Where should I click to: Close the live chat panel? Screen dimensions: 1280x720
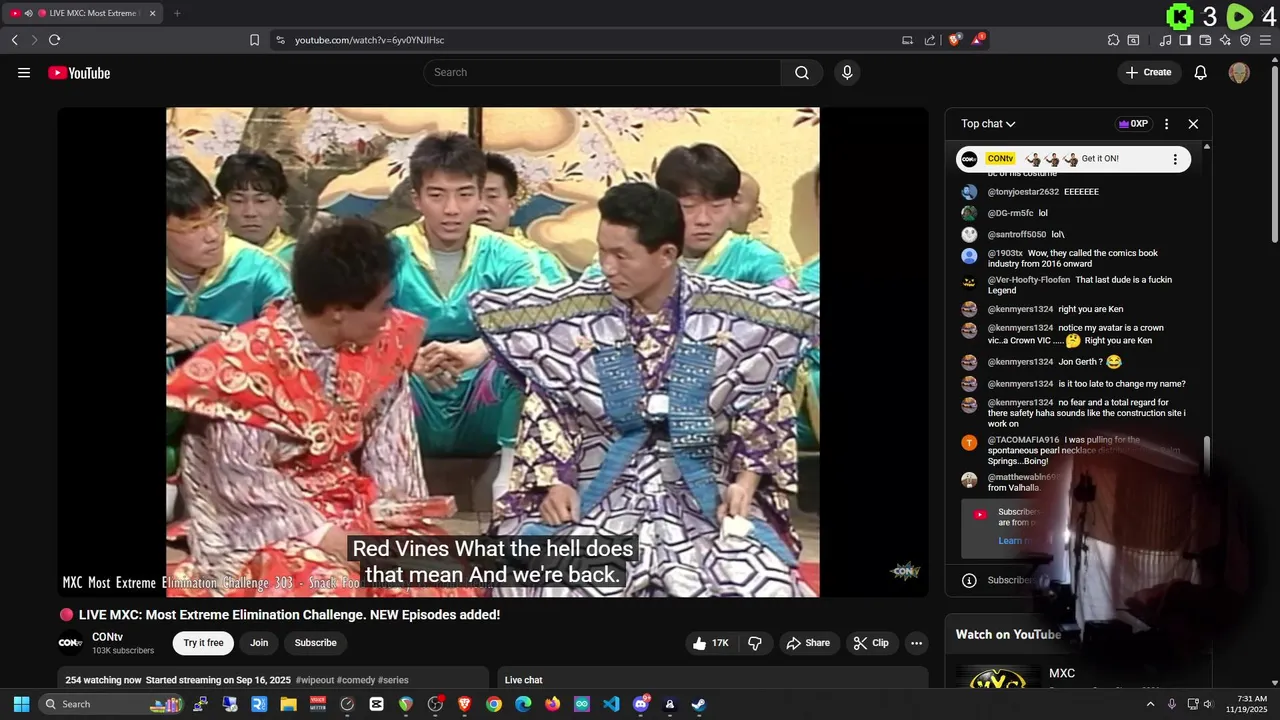[1193, 124]
